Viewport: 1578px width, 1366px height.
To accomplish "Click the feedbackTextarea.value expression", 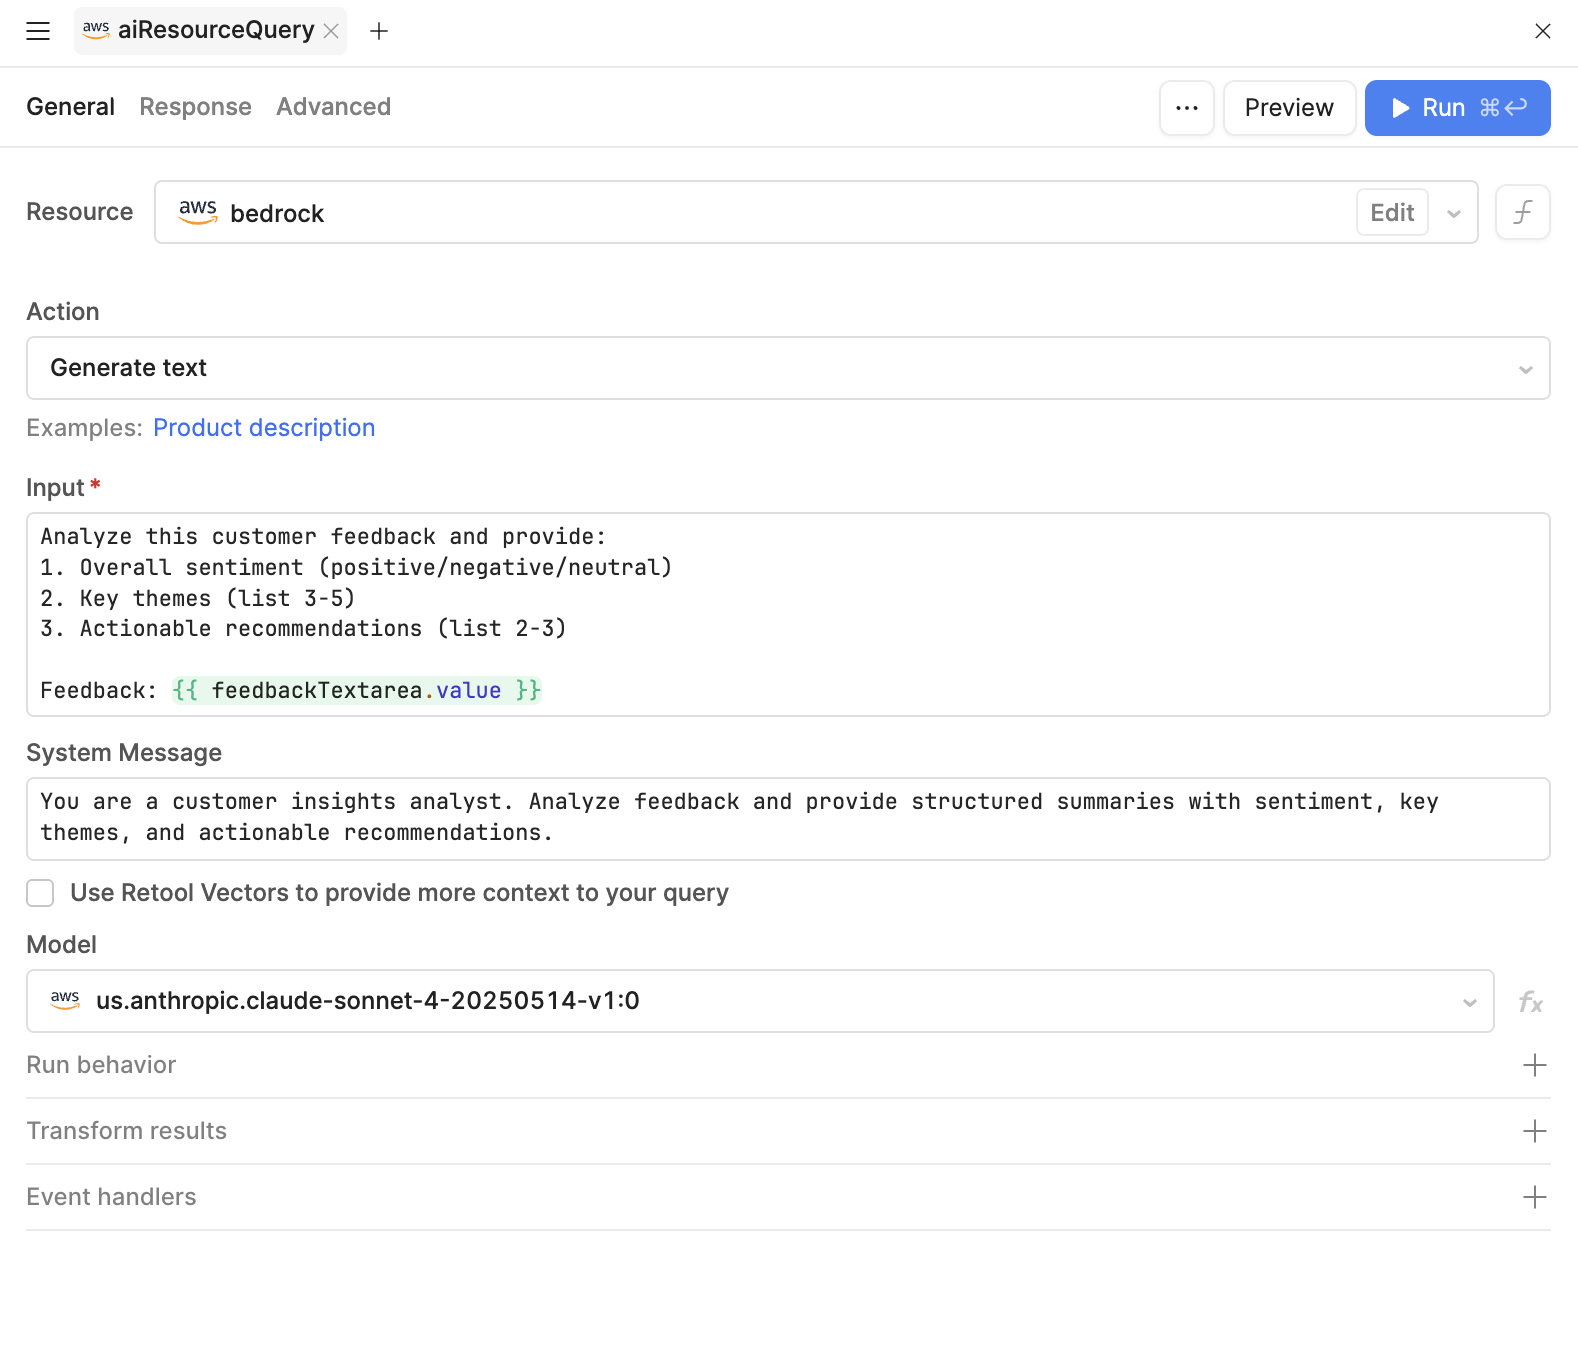I will 356,690.
